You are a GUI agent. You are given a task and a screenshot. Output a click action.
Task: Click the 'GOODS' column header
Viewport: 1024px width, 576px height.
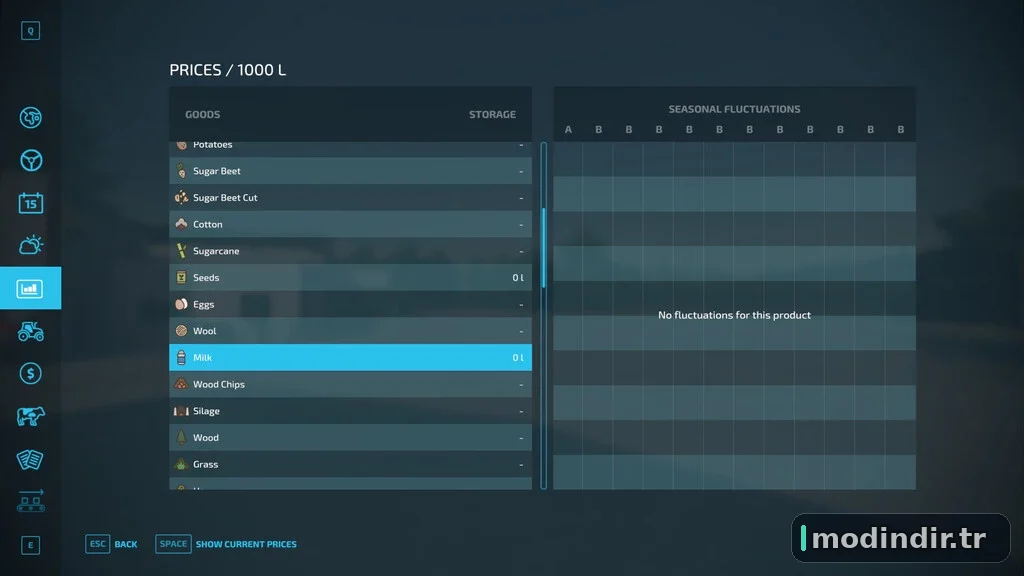click(202, 114)
